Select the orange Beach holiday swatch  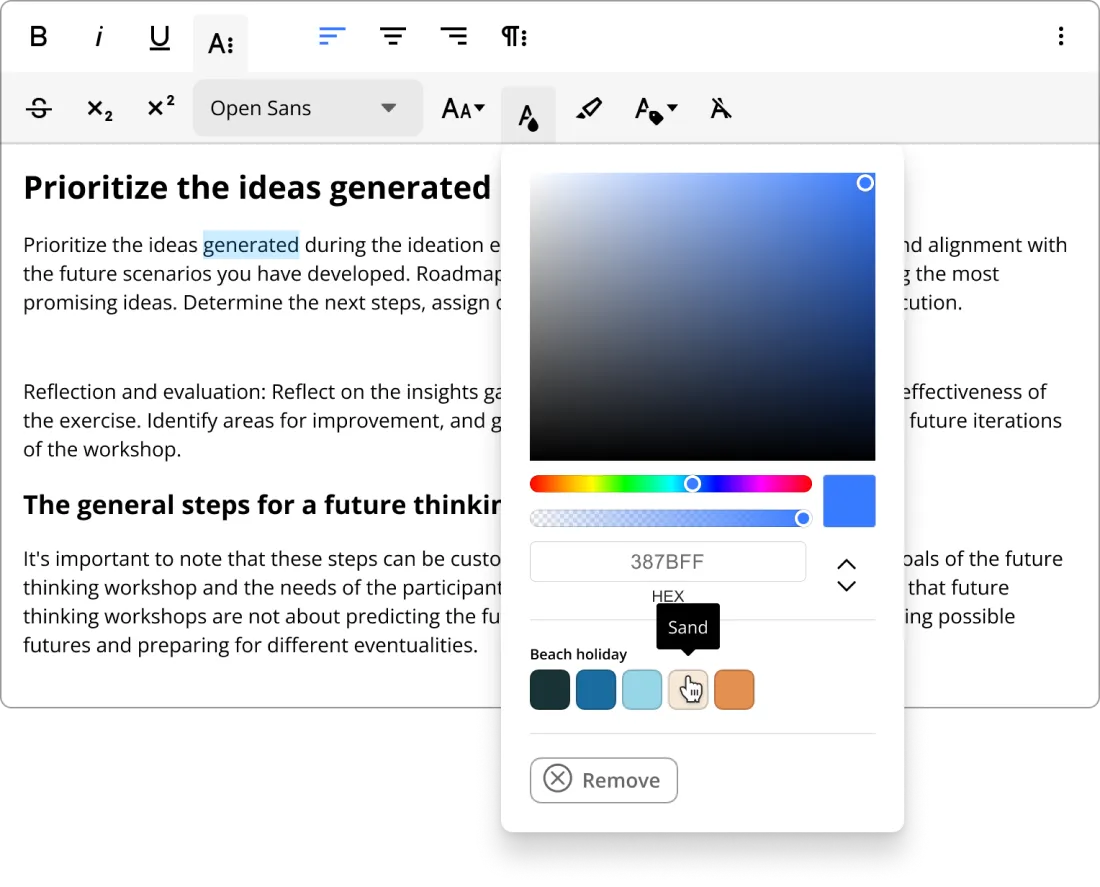click(734, 690)
